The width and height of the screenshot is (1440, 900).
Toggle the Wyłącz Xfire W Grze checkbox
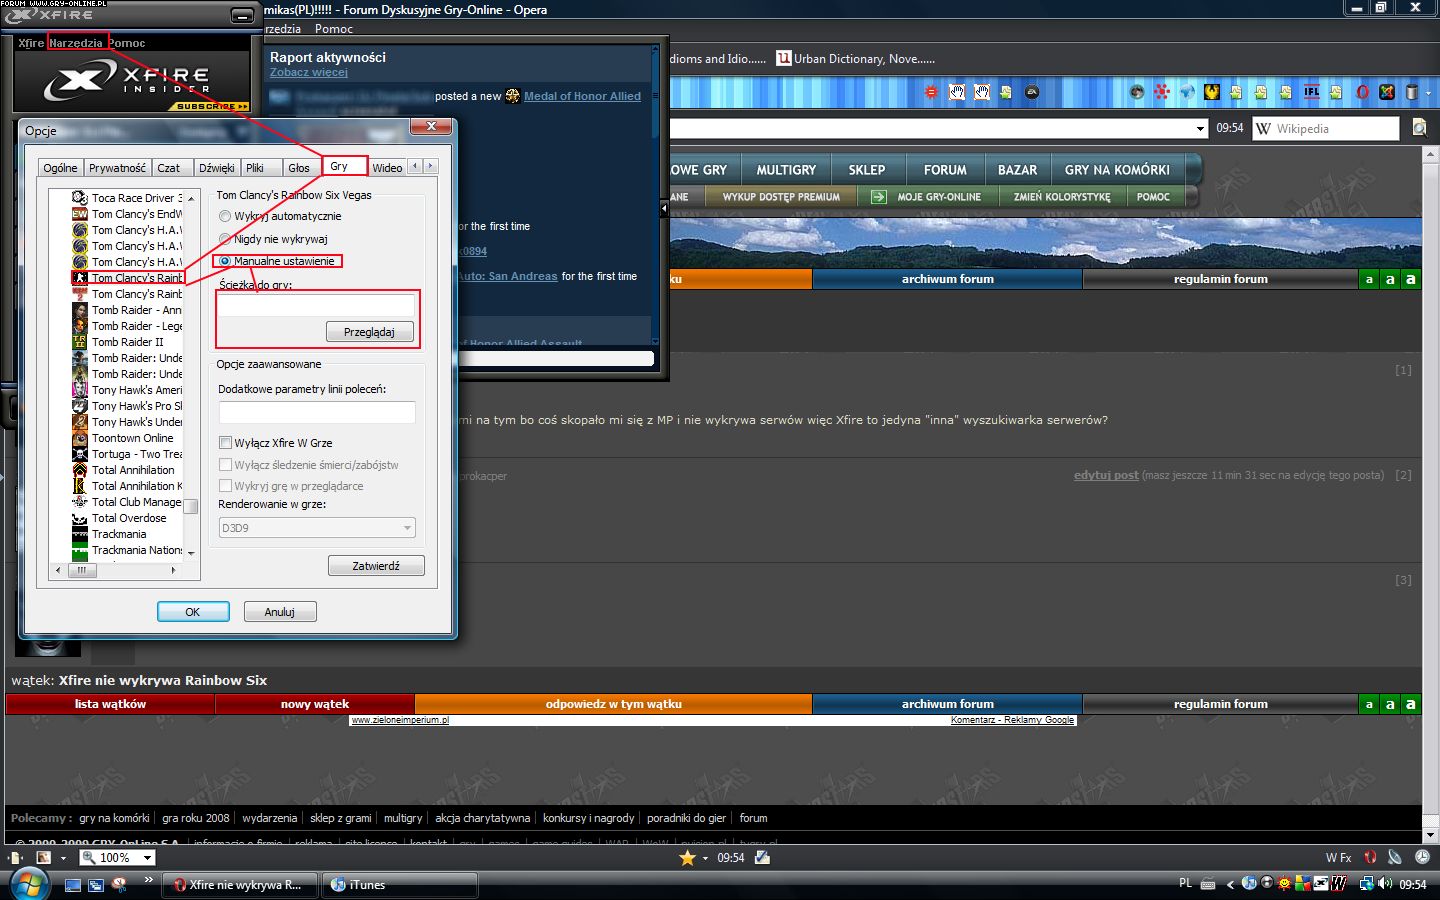coord(225,443)
